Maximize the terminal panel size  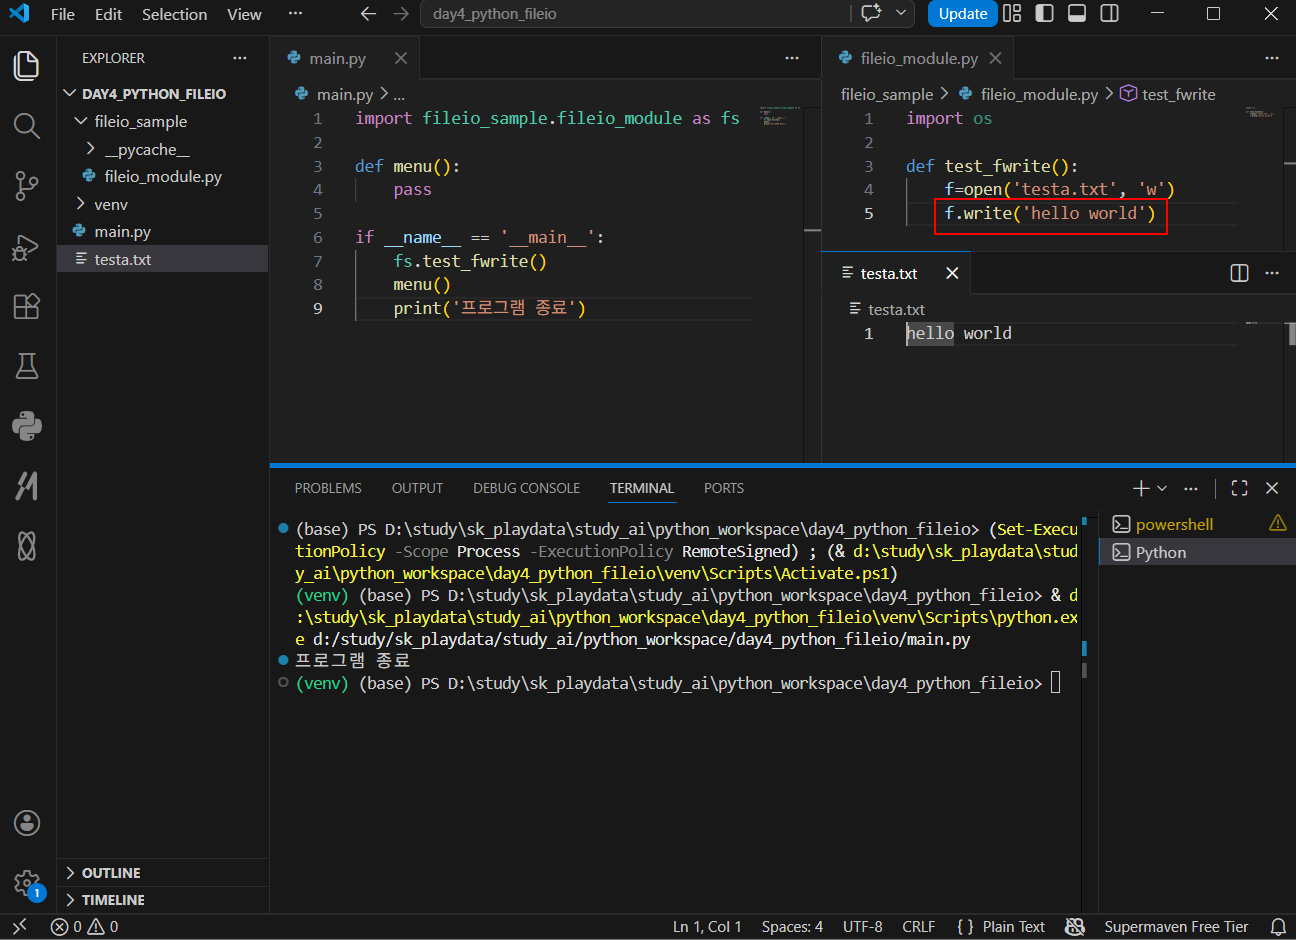pos(1240,488)
